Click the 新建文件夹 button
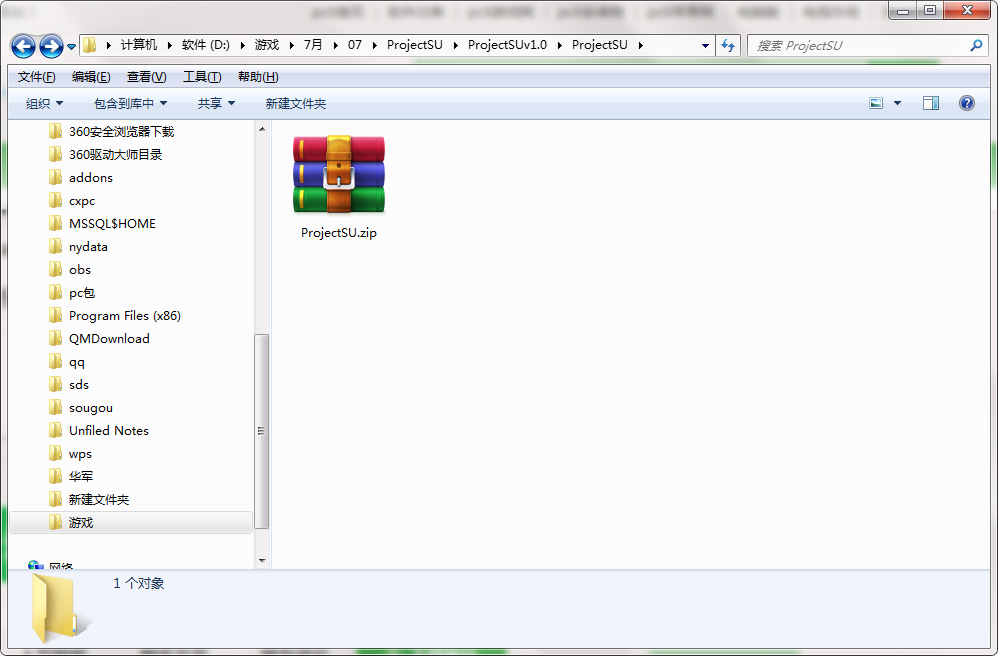Screen dimensions: 998x656 pyautogui.click(x=296, y=103)
